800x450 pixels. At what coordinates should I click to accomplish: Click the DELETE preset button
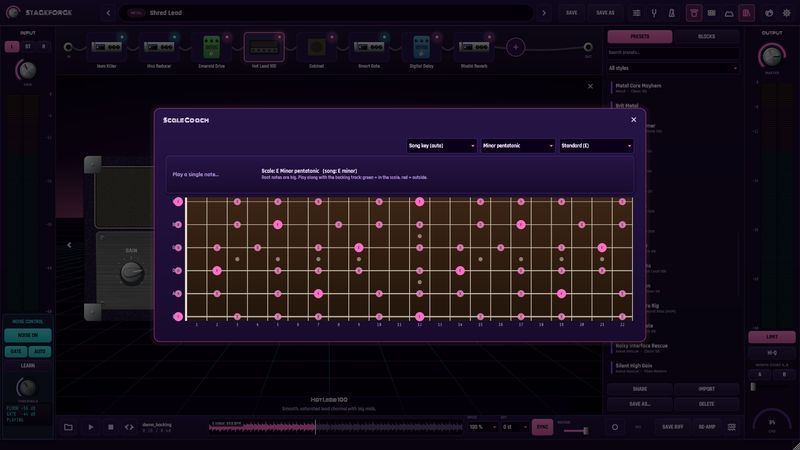point(707,404)
